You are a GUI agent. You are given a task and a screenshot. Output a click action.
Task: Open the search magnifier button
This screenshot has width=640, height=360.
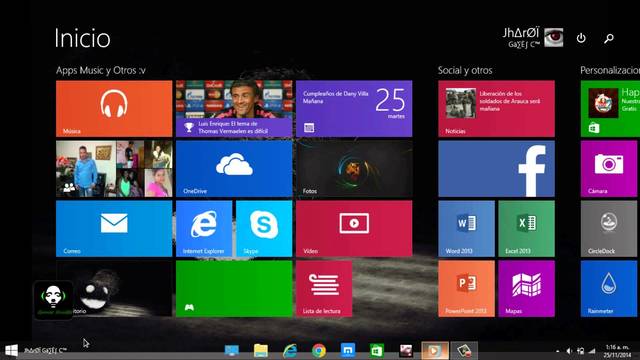609,38
